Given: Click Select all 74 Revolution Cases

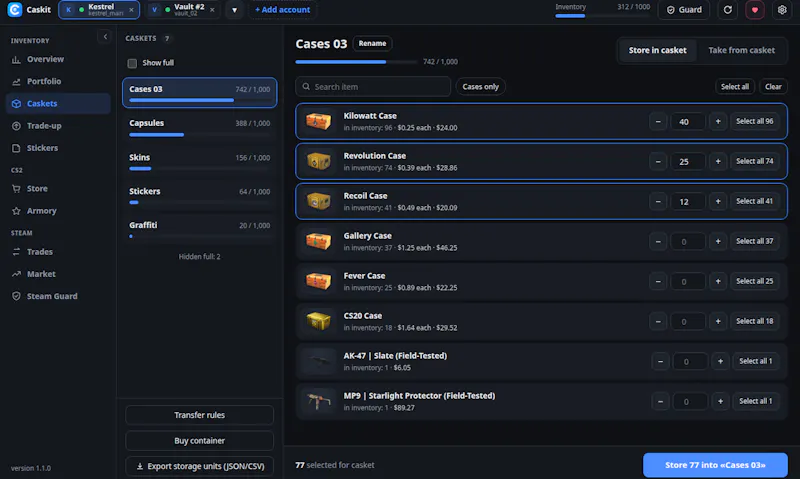Looking at the screenshot, I should point(754,161).
